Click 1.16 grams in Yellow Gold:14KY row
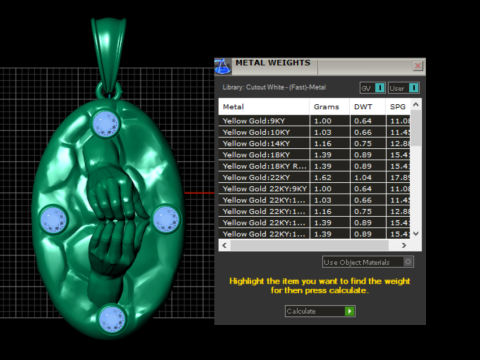Image resolution: width=480 pixels, height=360 pixels. tap(323, 143)
